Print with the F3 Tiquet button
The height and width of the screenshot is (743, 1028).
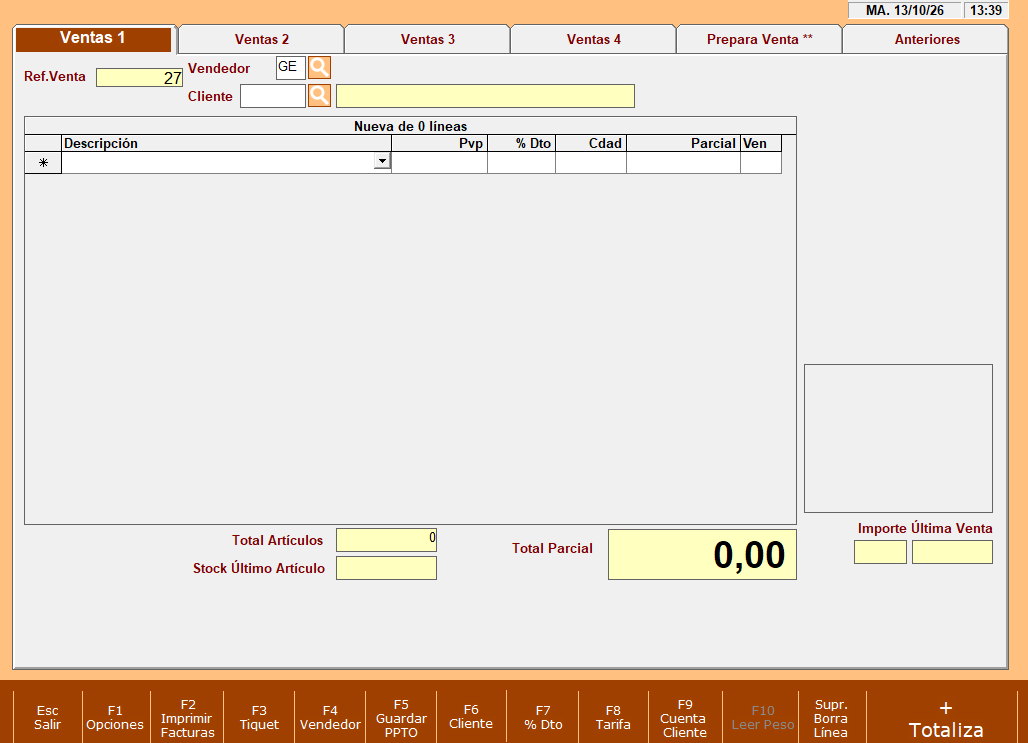[x=259, y=717]
